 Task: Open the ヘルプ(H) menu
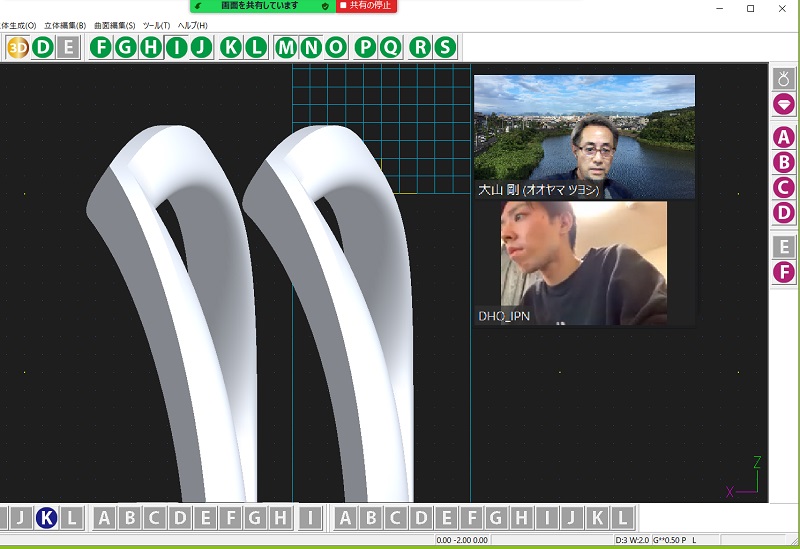192,25
